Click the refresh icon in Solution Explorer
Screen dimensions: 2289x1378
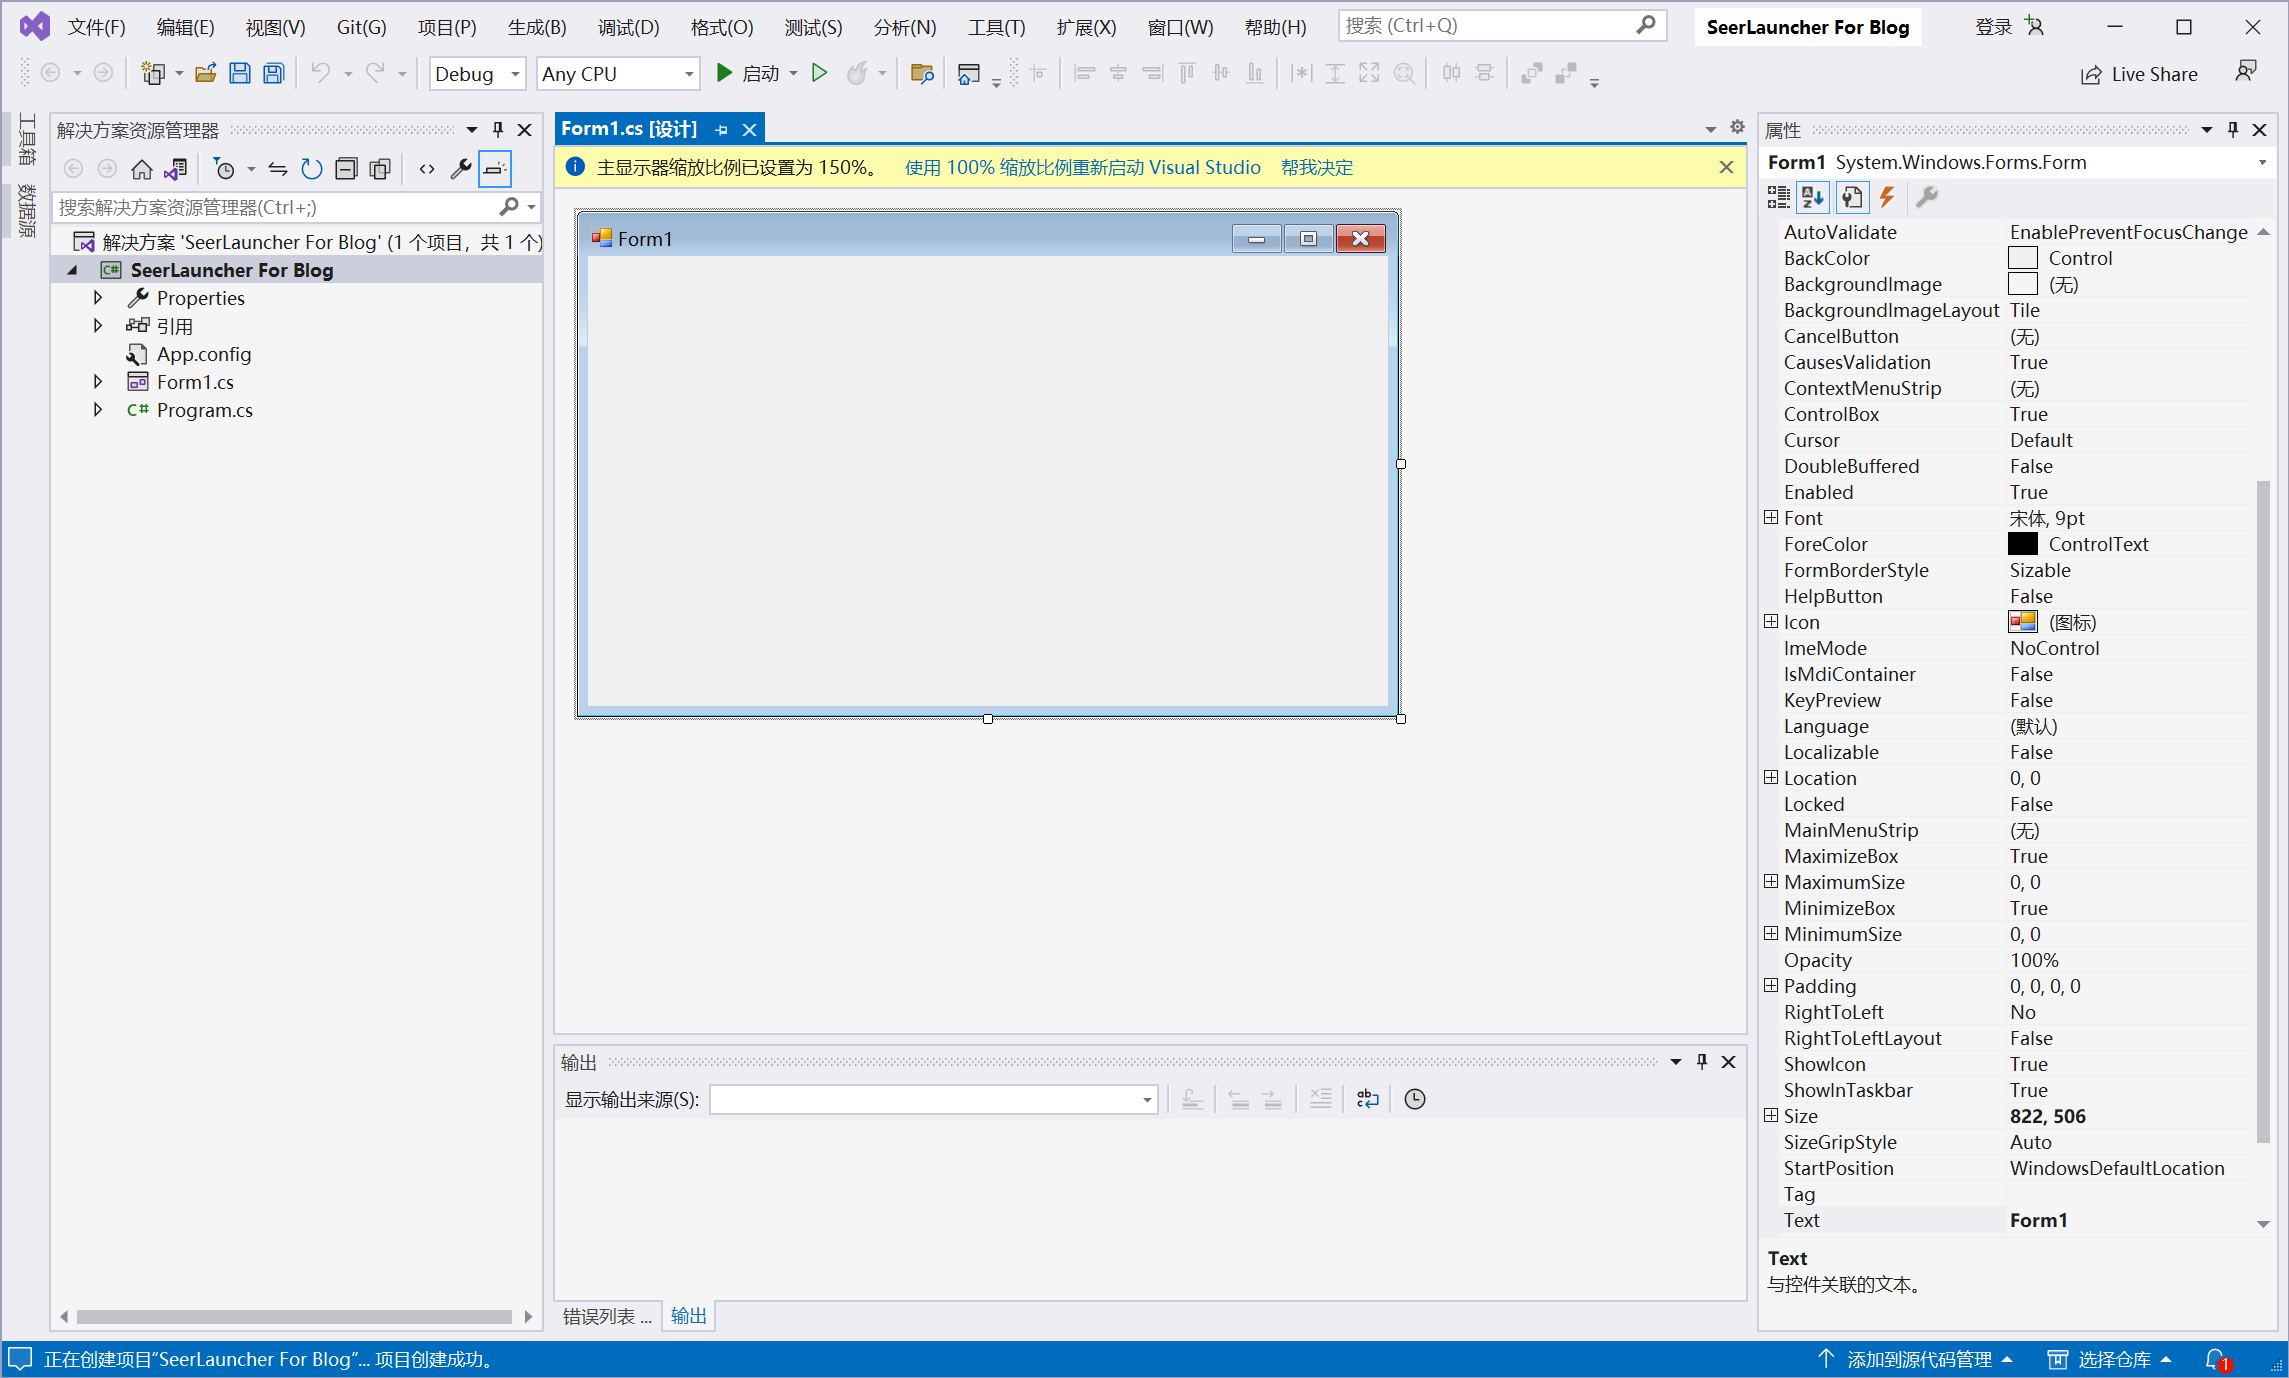click(312, 169)
